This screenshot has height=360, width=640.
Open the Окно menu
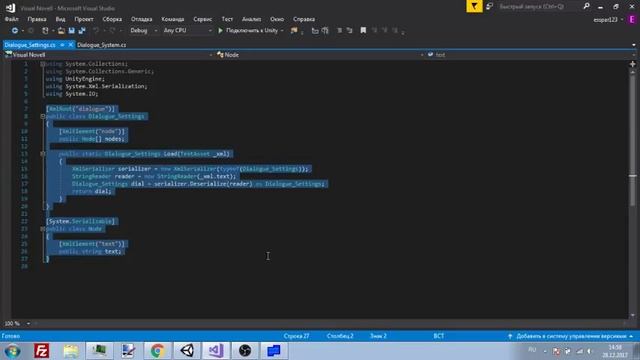tap(277, 19)
